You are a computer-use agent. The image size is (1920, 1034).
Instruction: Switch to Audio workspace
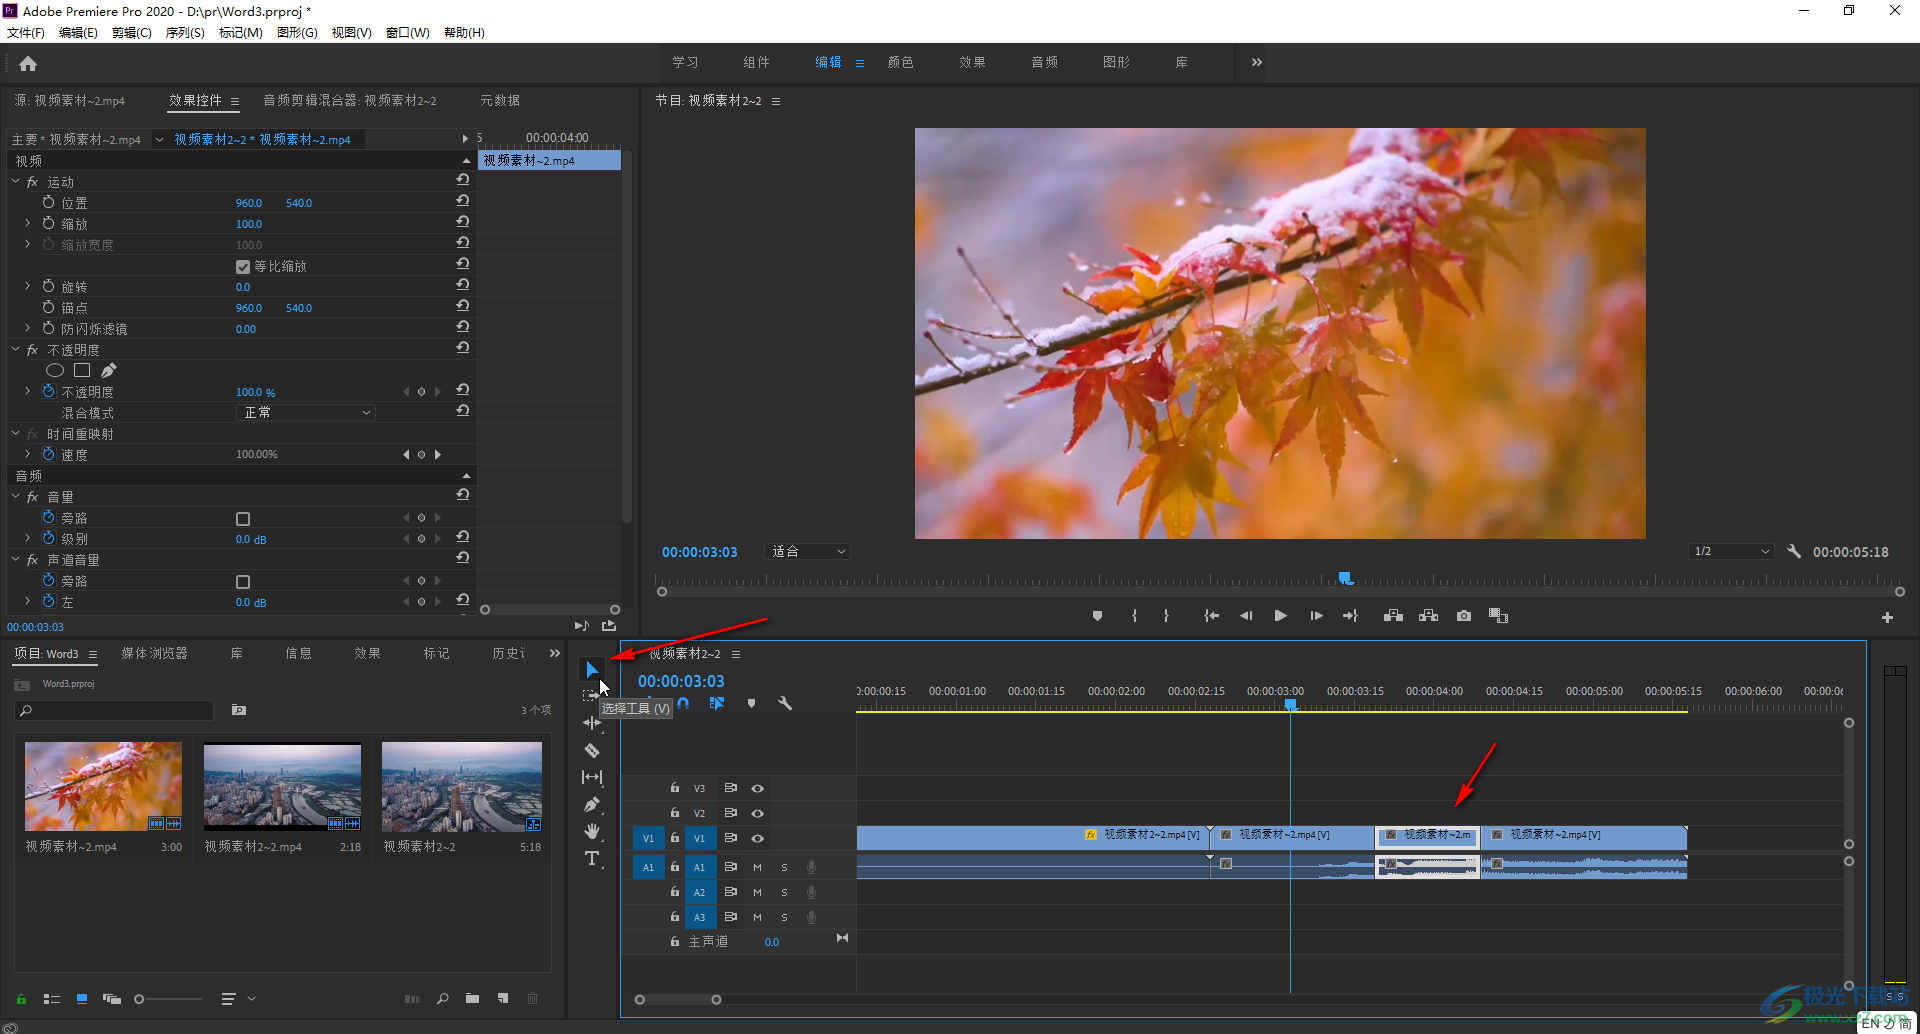click(x=1044, y=62)
